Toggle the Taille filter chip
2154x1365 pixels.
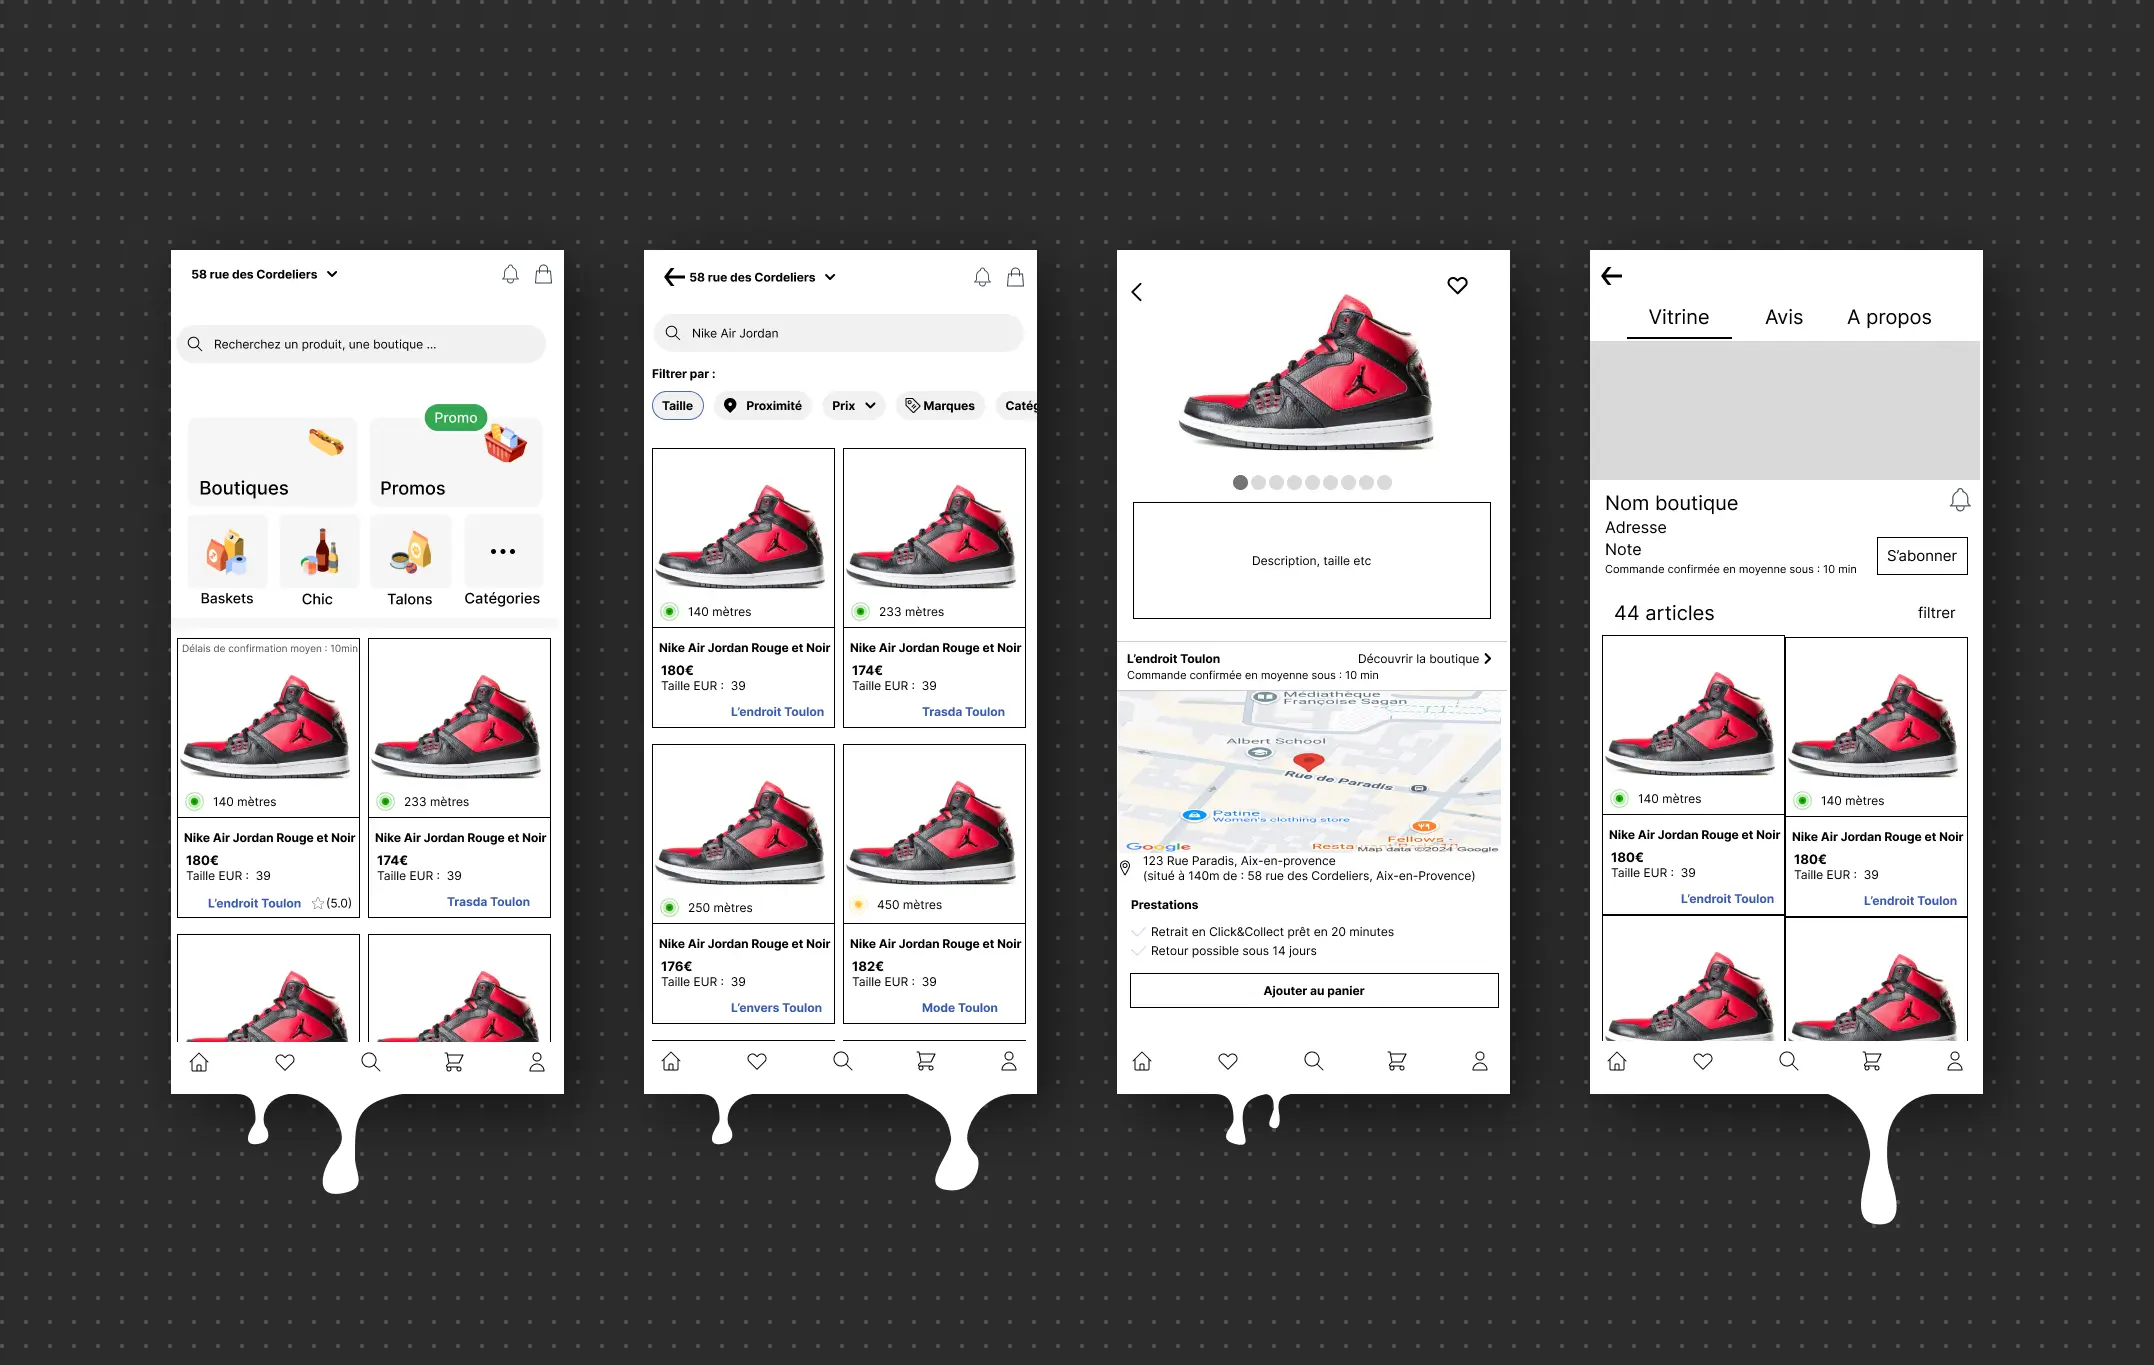click(677, 405)
